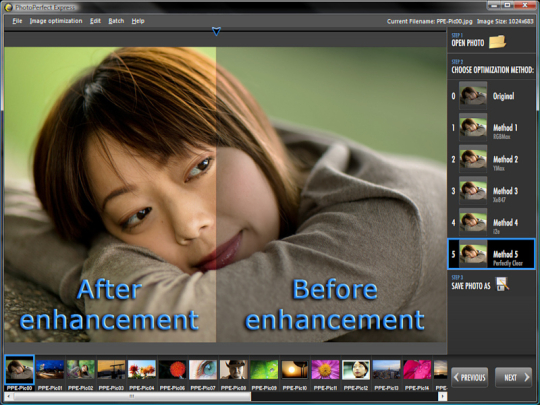Select thumbnail PPE-Pic06 red flower
The height and width of the screenshot is (405, 540).
pyautogui.click(x=173, y=370)
